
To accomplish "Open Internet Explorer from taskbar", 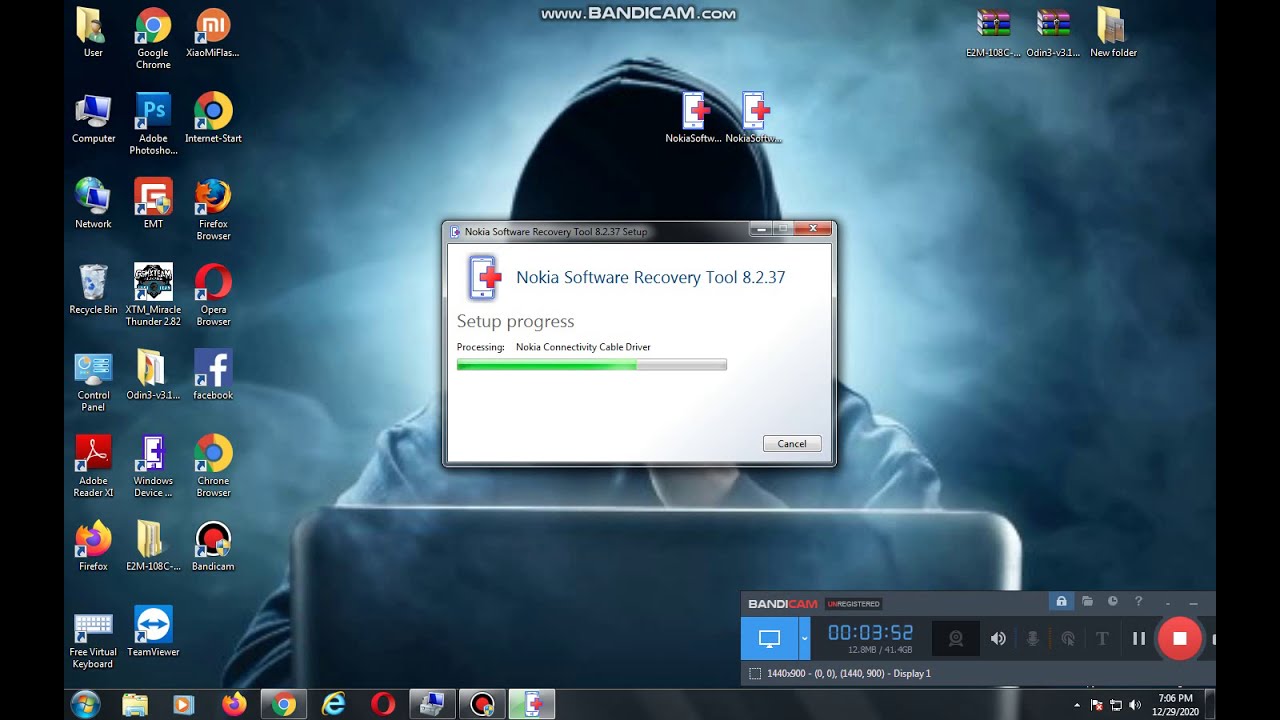I will click(x=333, y=705).
